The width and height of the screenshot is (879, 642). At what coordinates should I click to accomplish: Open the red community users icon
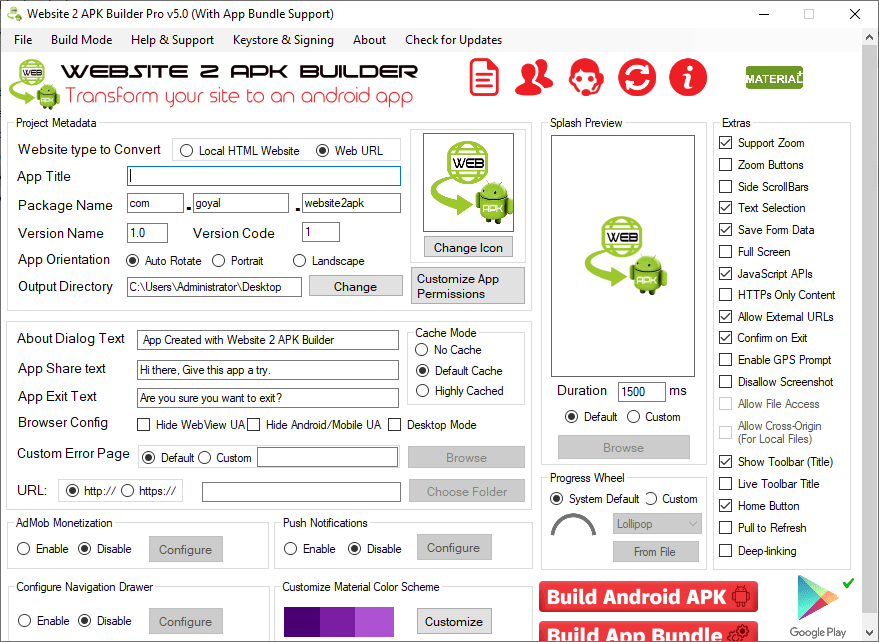pos(533,77)
